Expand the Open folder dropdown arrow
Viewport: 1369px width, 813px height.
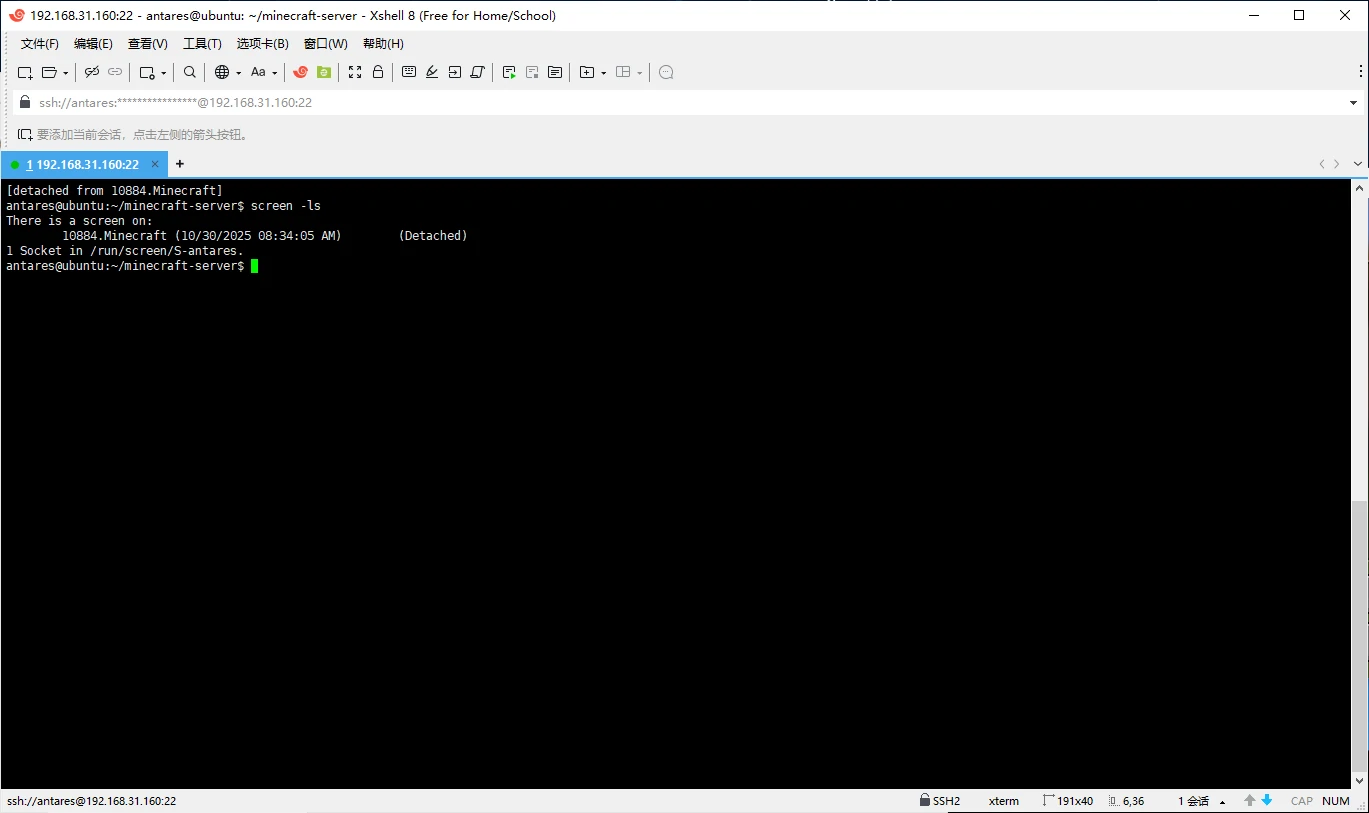[x=66, y=73]
